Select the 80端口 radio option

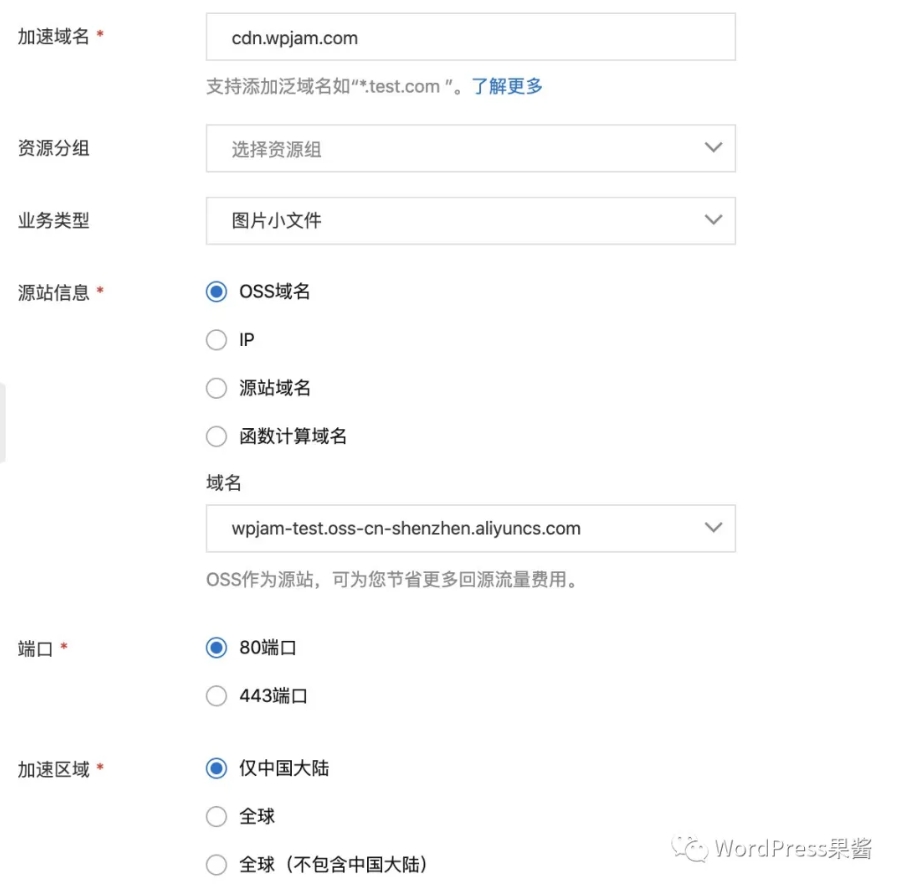(x=216, y=648)
